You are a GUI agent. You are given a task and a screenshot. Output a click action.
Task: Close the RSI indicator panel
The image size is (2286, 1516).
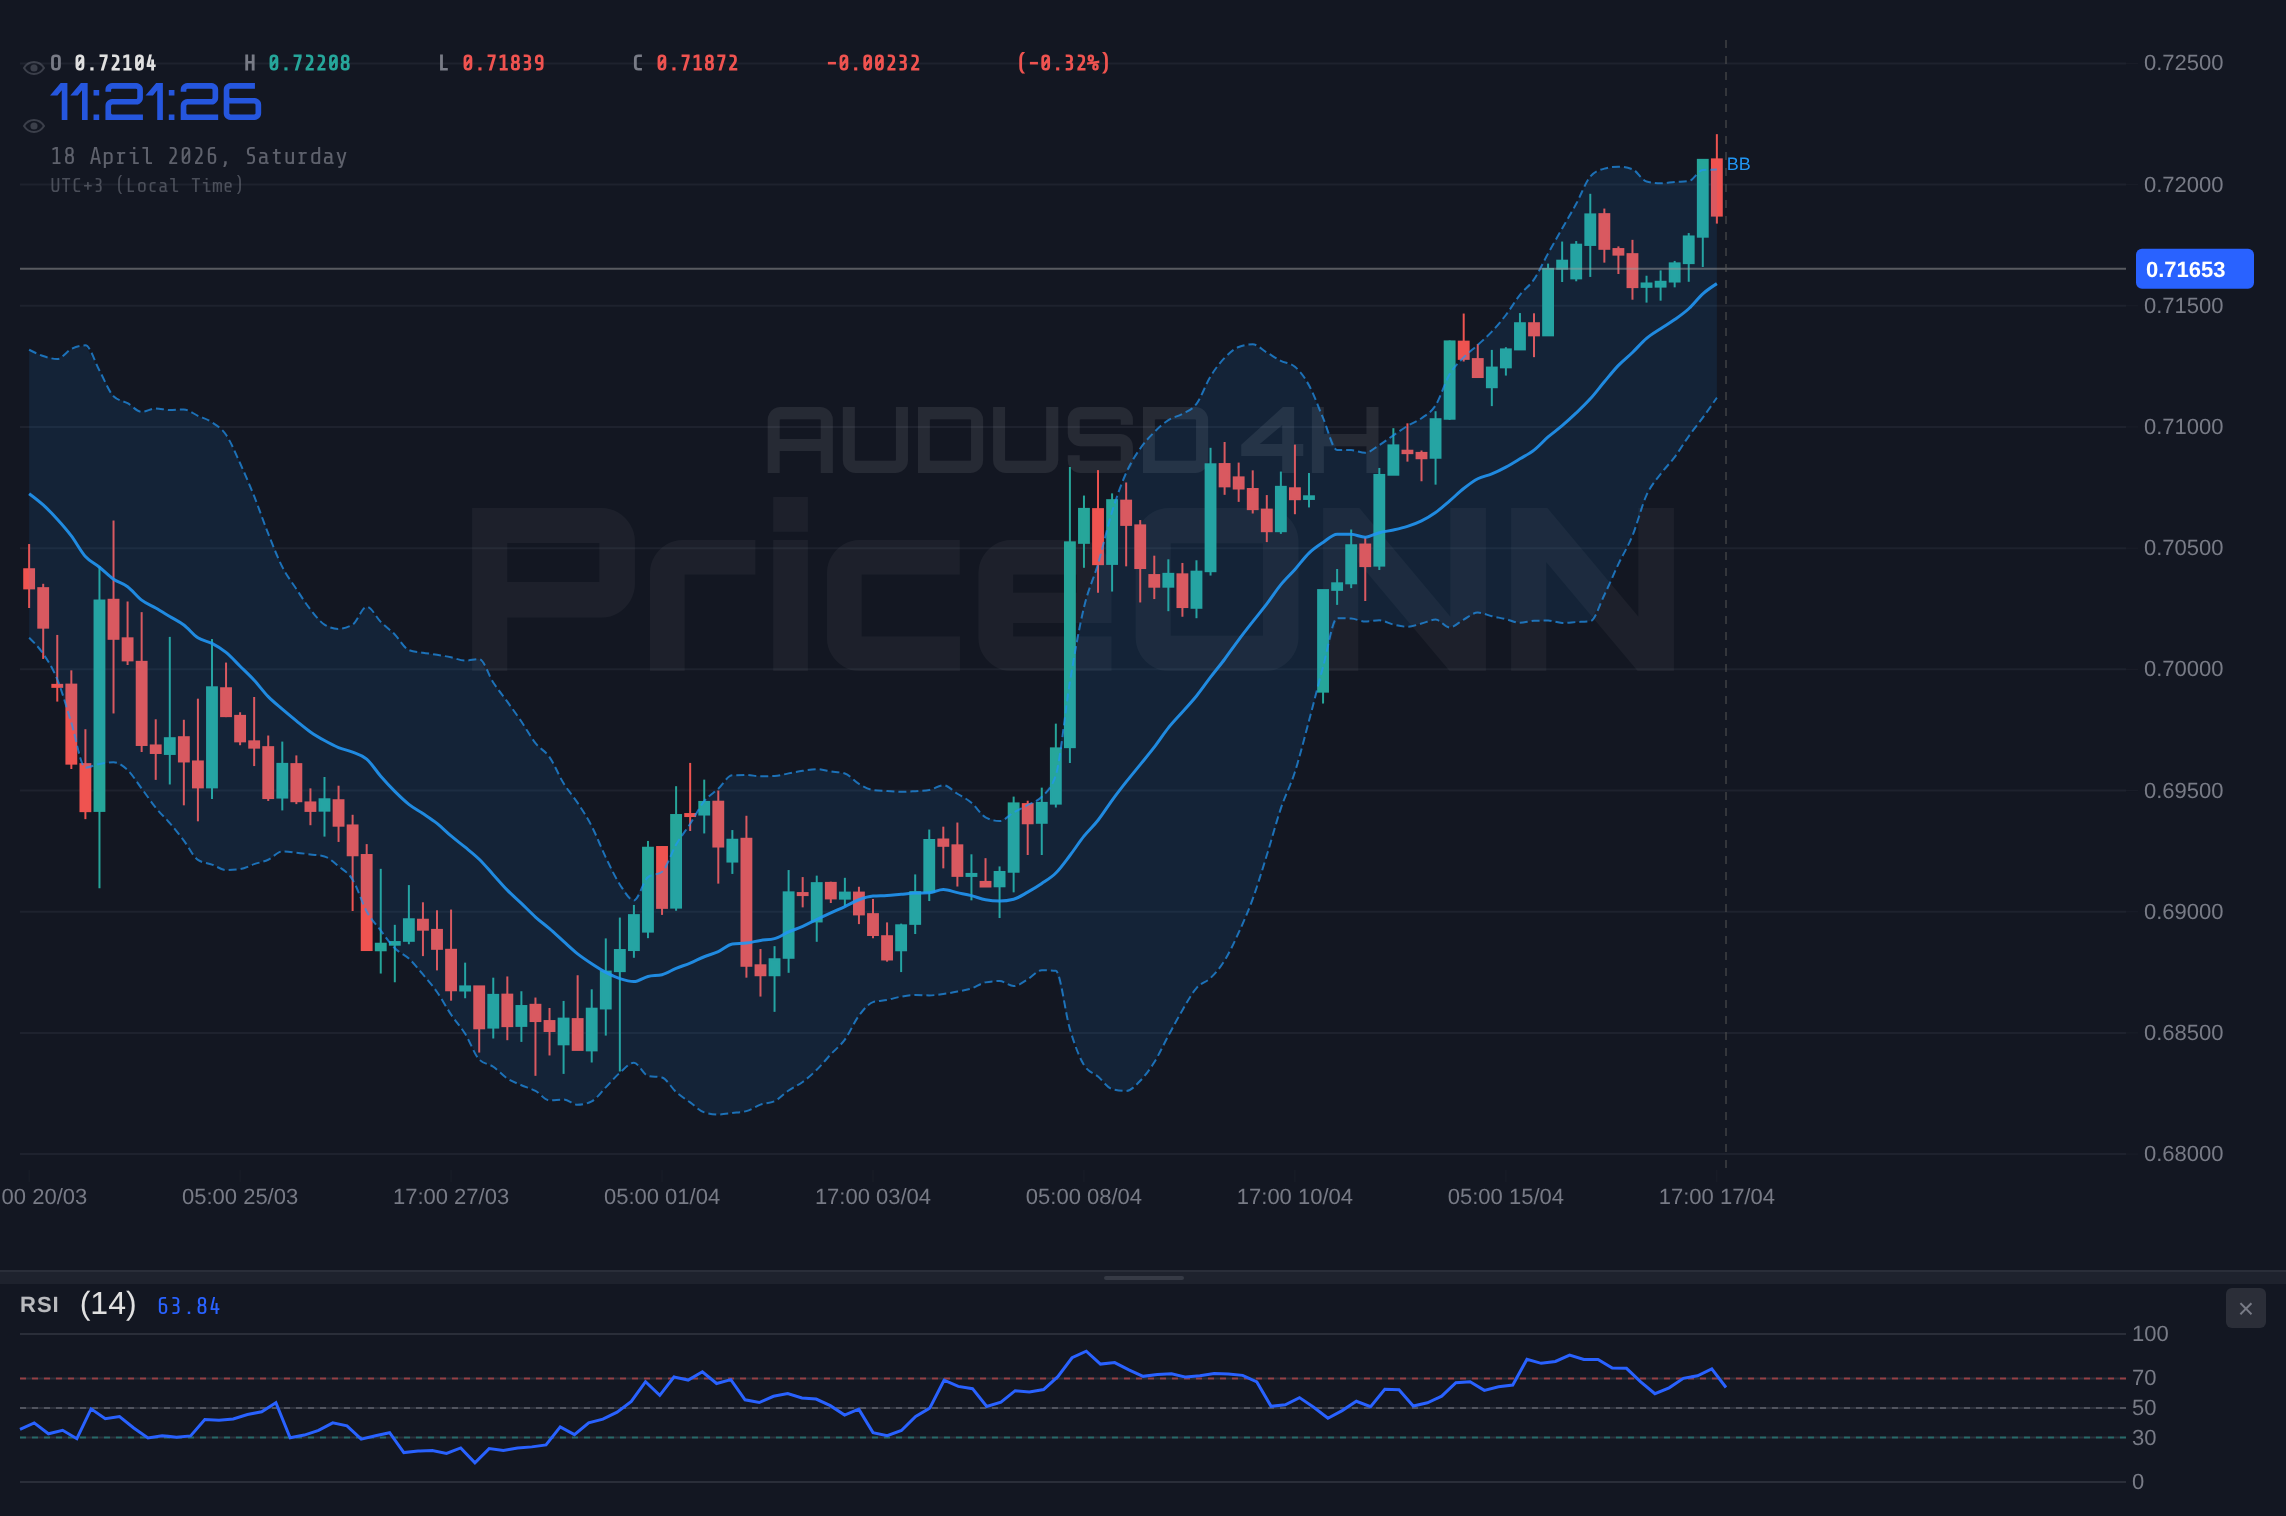(x=2245, y=1308)
